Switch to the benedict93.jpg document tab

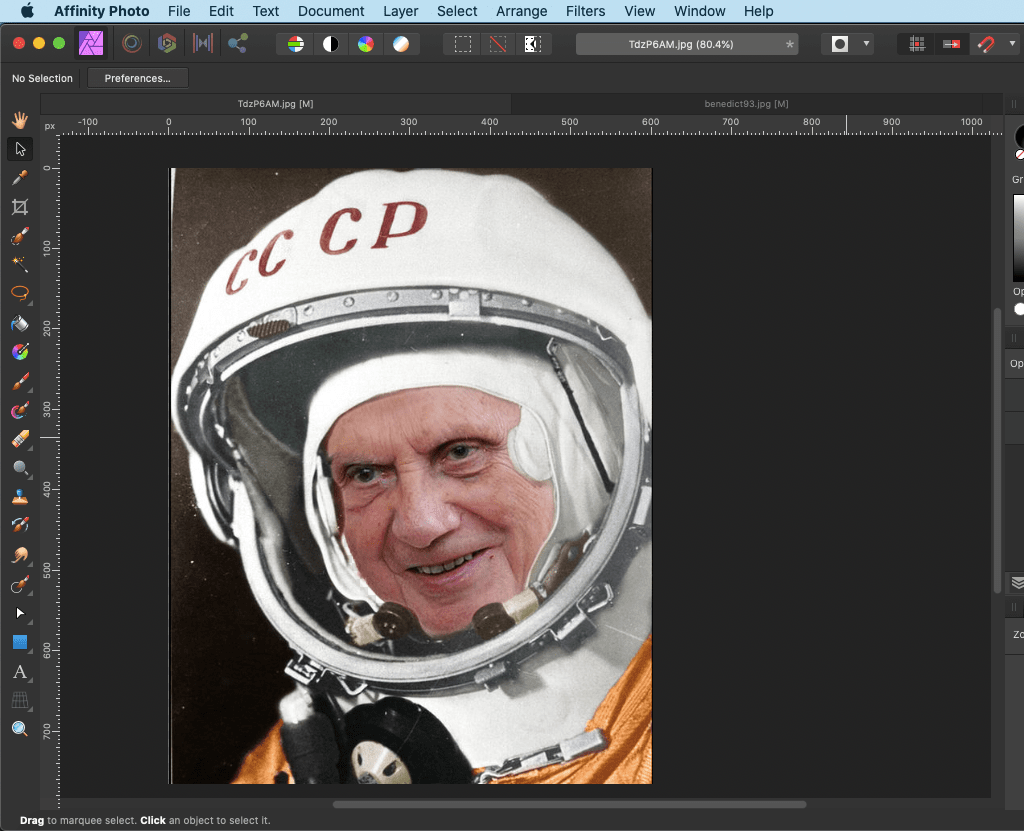pyautogui.click(x=745, y=104)
